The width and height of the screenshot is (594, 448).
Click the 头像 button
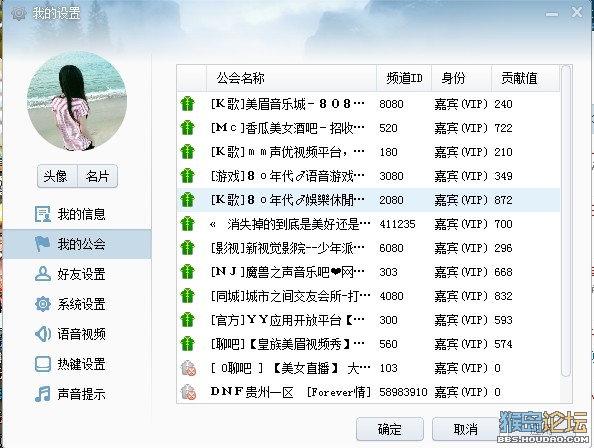click(x=57, y=176)
